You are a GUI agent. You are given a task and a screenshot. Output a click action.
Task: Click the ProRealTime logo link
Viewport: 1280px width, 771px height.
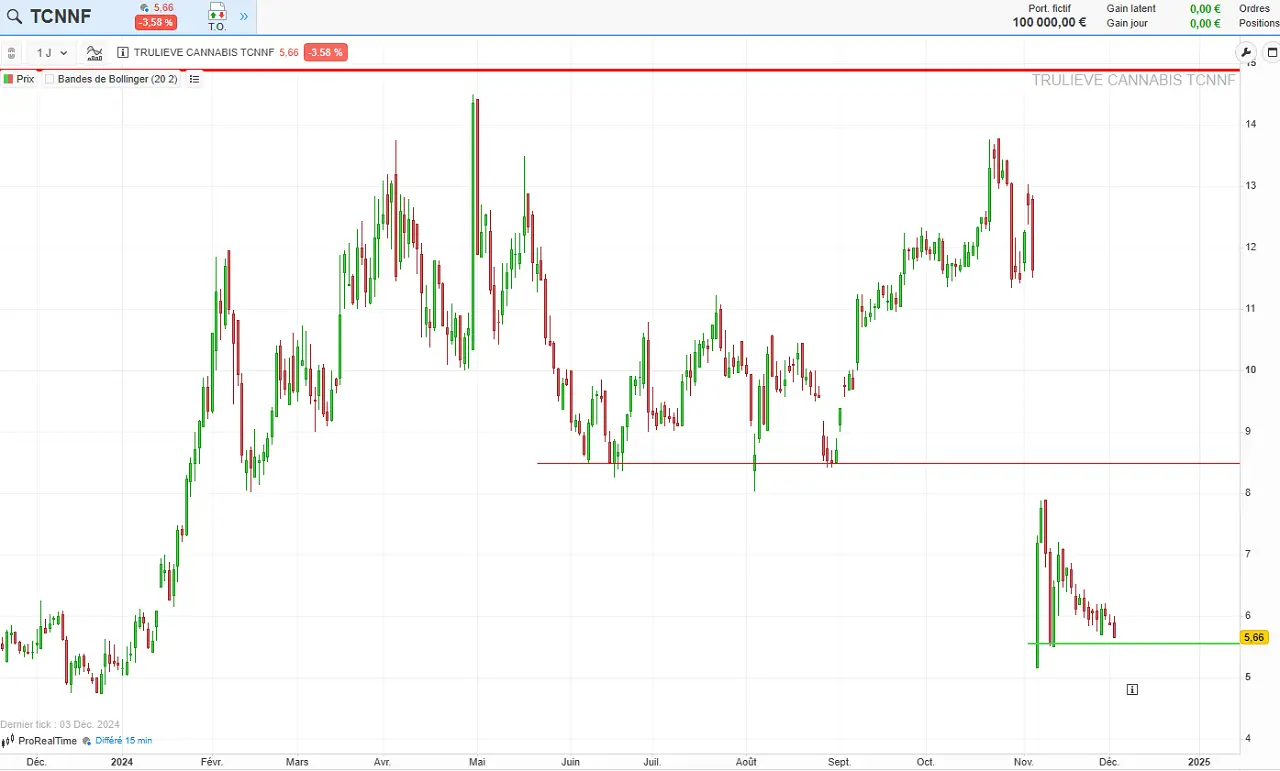click(x=40, y=741)
